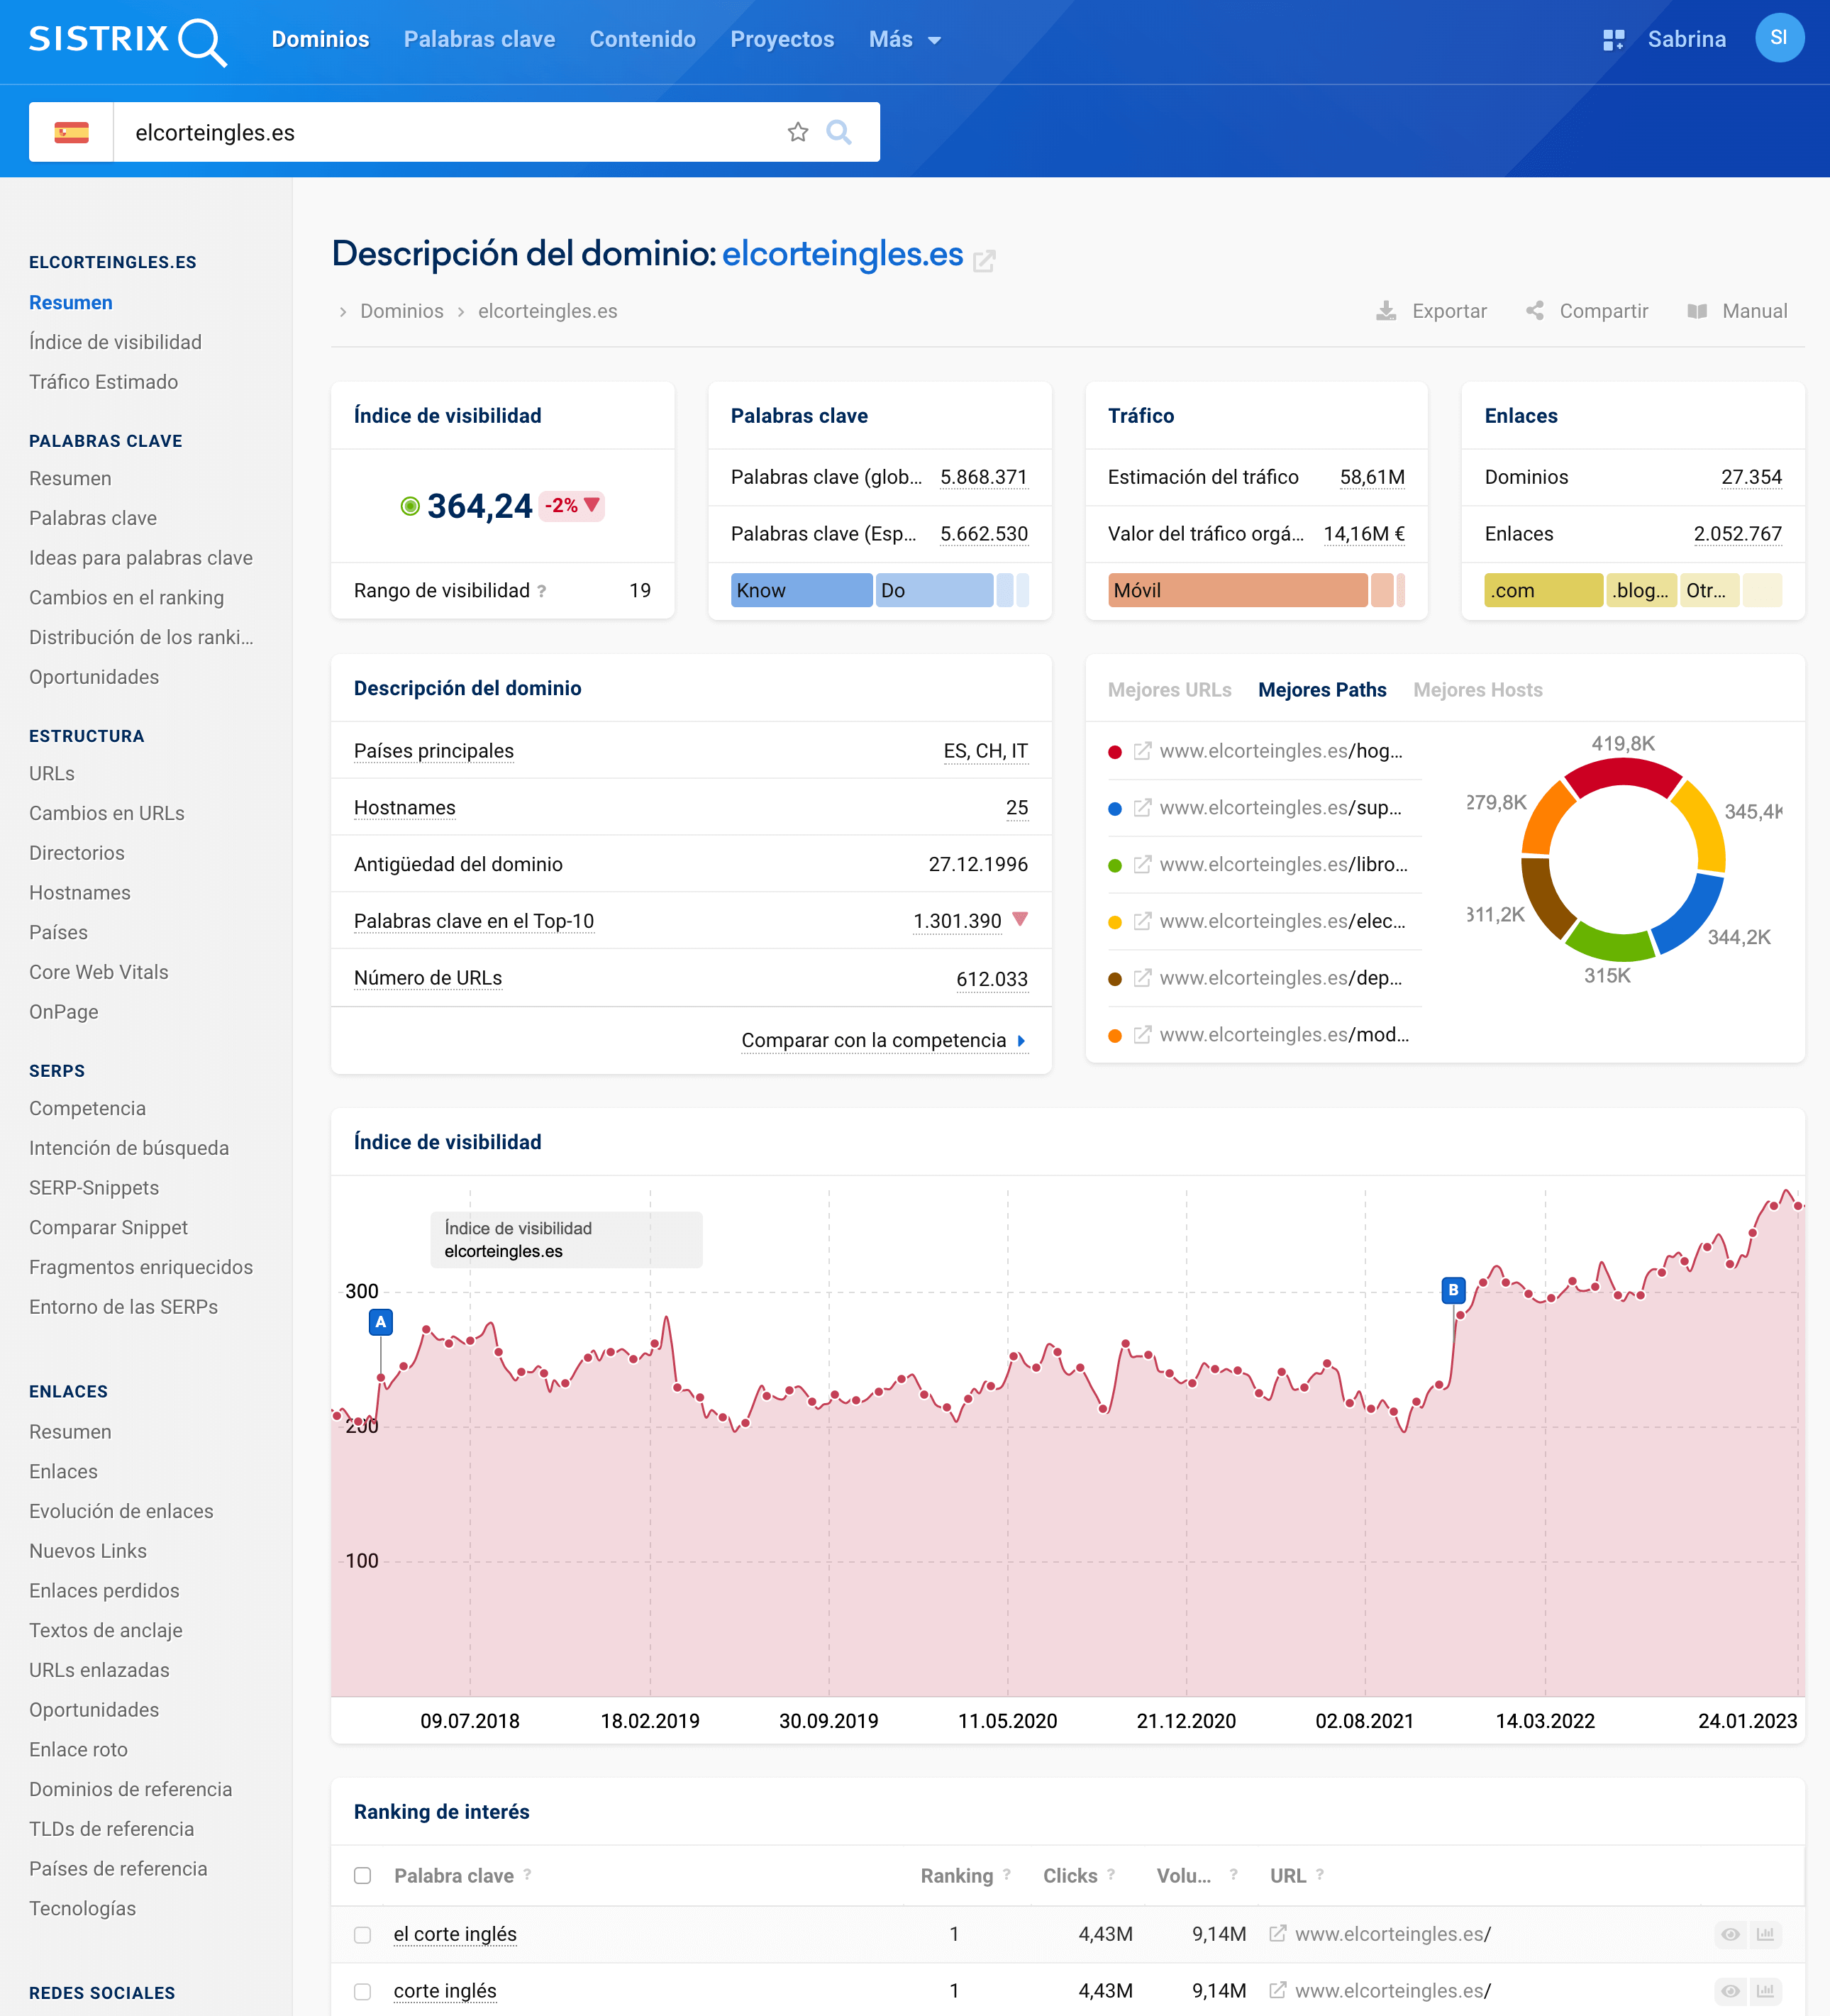This screenshot has width=1830, height=2016.
Task: Open external link icon for /dep... path
Action: click(x=1142, y=978)
